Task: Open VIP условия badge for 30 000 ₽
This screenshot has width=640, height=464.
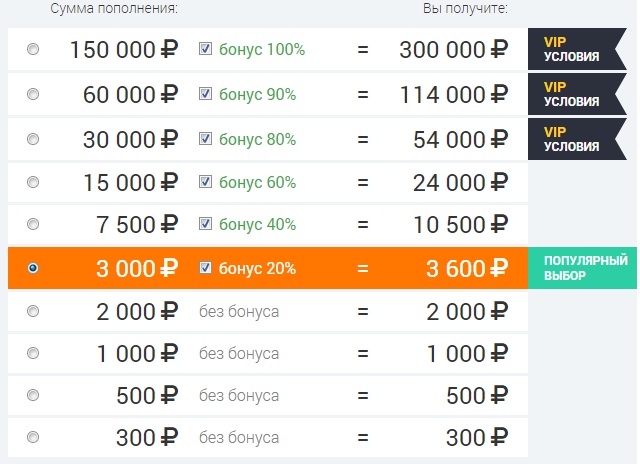Action: point(577,139)
